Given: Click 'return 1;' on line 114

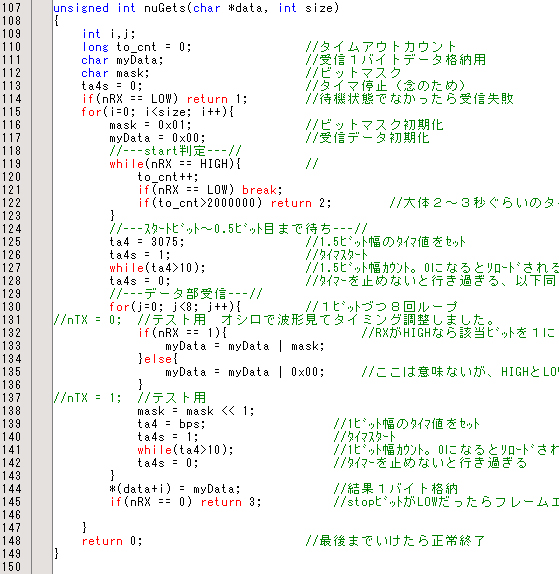Looking at the screenshot, I should [217, 99].
